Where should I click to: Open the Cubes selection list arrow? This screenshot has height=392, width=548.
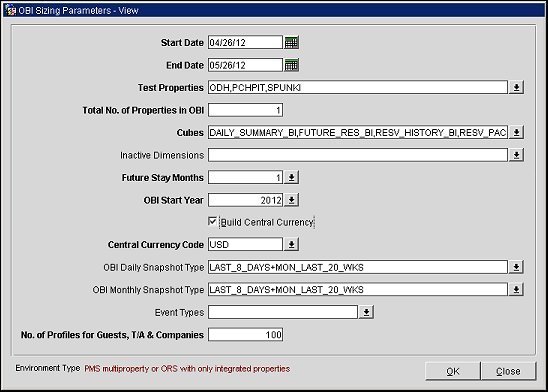tap(516, 132)
